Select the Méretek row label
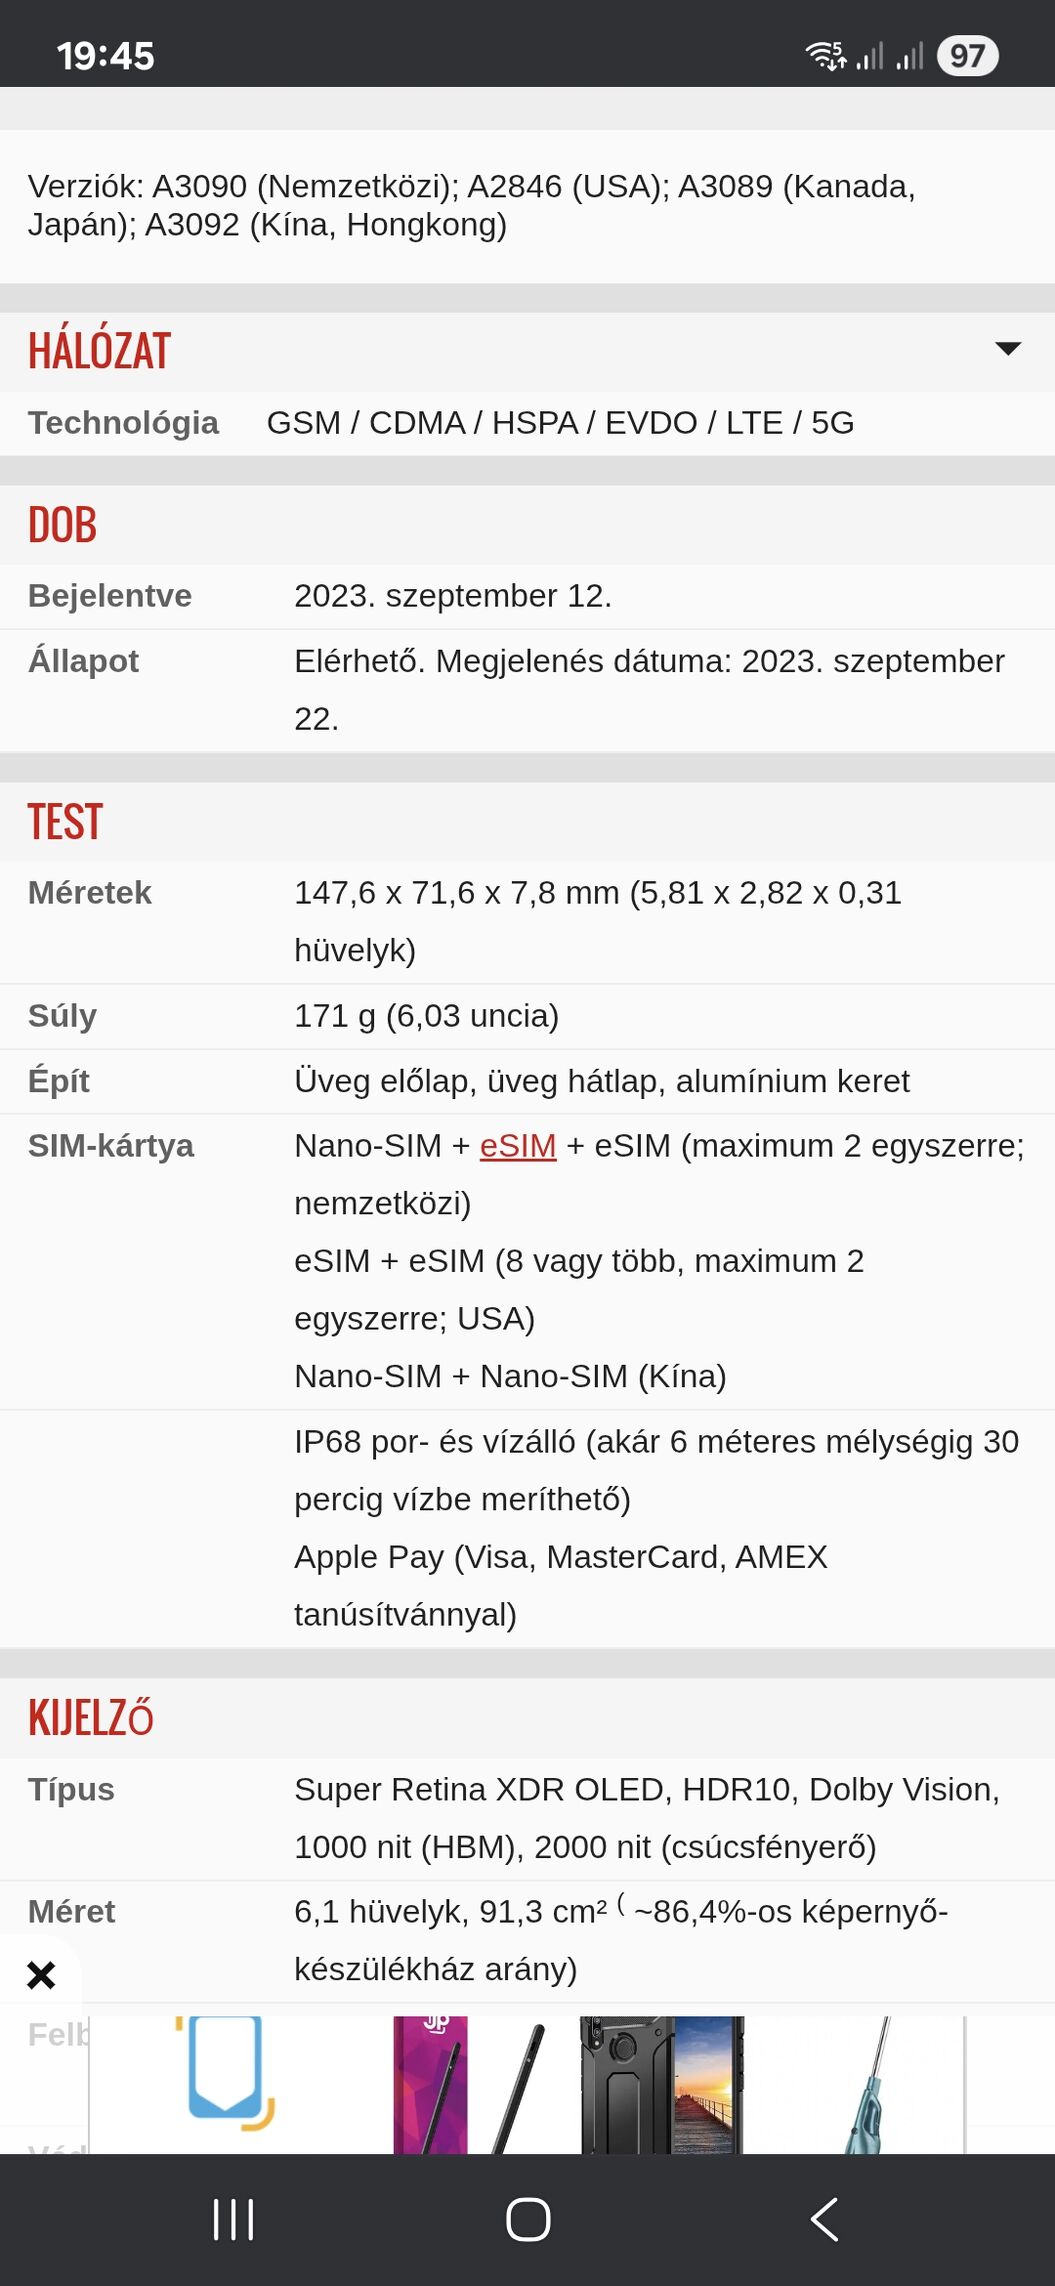 click(90, 893)
